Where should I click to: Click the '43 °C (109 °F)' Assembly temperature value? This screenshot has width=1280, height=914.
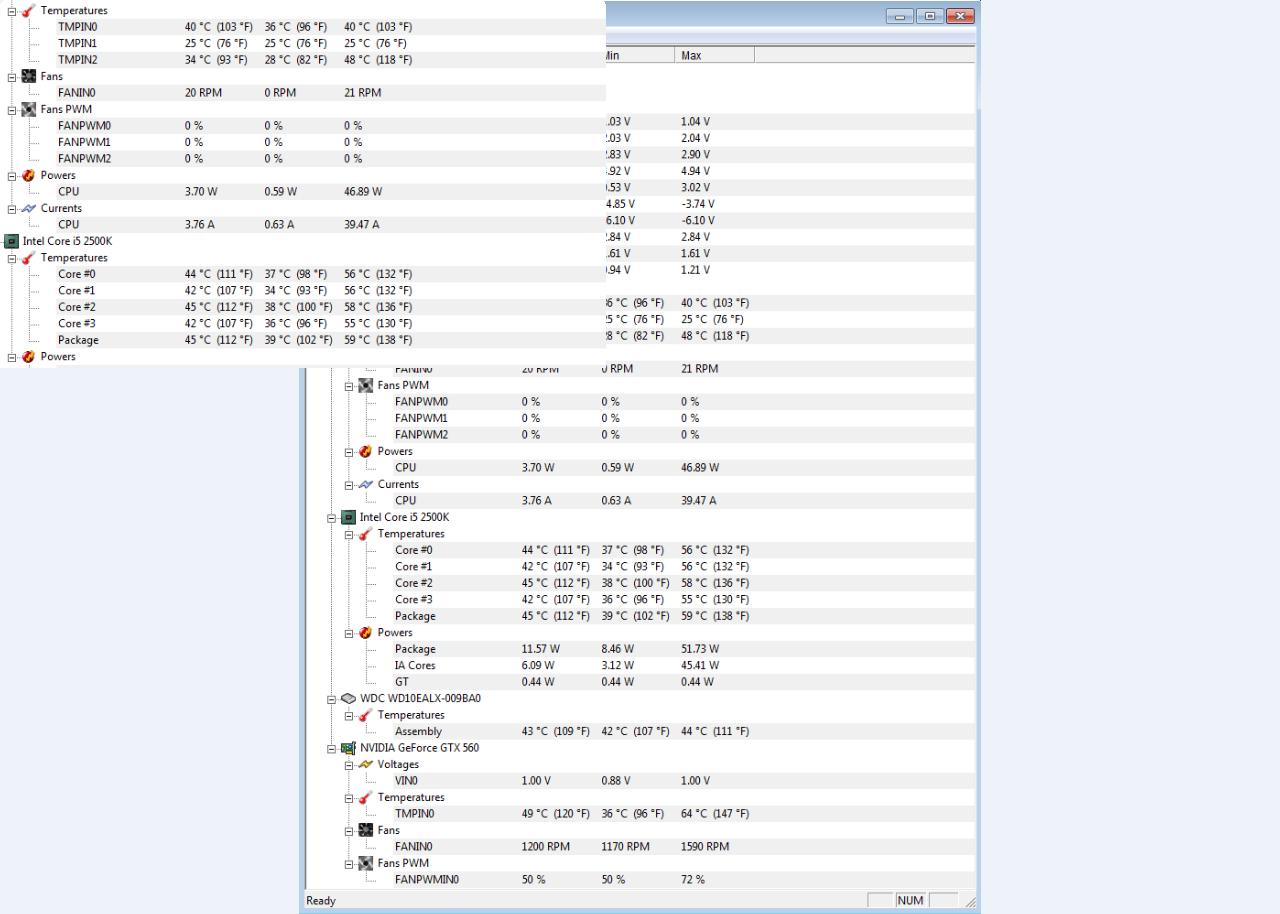point(556,731)
